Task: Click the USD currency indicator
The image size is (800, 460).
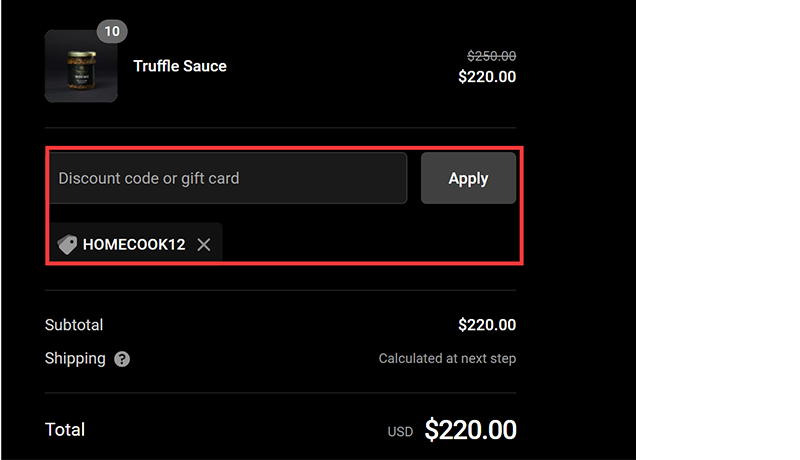Action: pyautogui.click(x=400, y=432)
